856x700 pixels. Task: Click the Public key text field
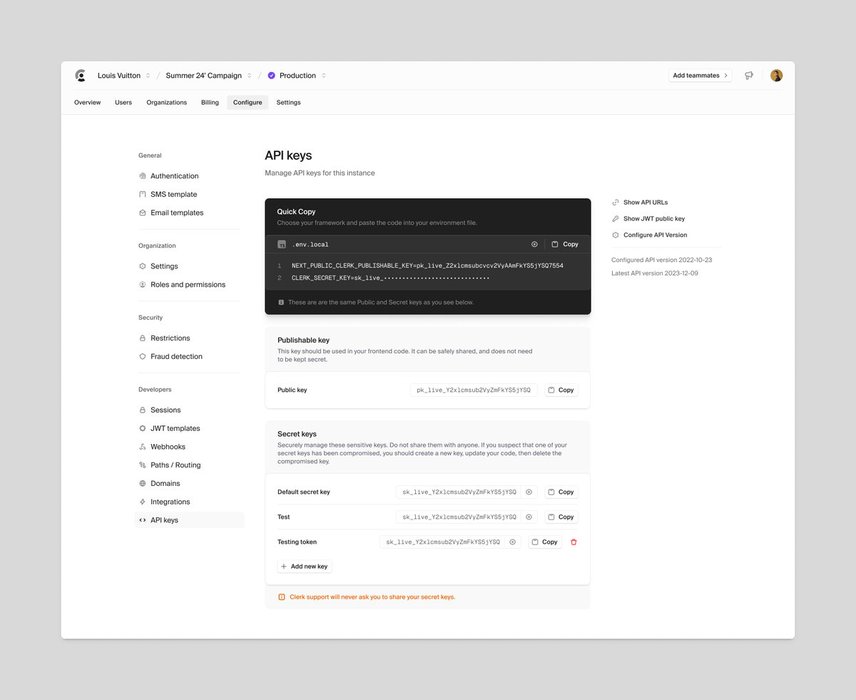473,390
